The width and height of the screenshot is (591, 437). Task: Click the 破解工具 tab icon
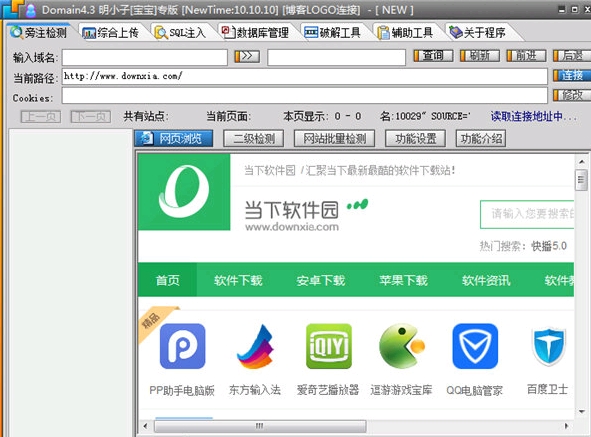tap(311, 32)
